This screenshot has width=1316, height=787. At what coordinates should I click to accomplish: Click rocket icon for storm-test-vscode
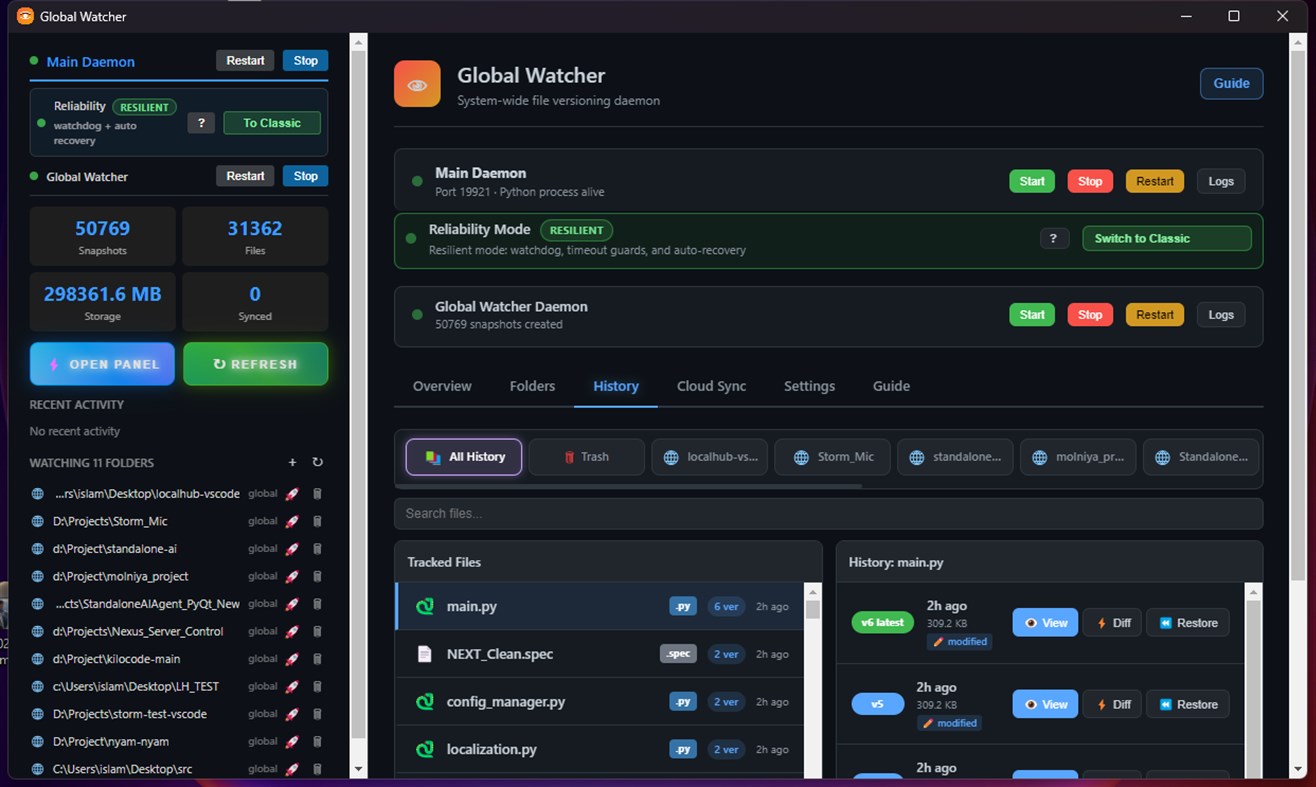coord(292,714)
